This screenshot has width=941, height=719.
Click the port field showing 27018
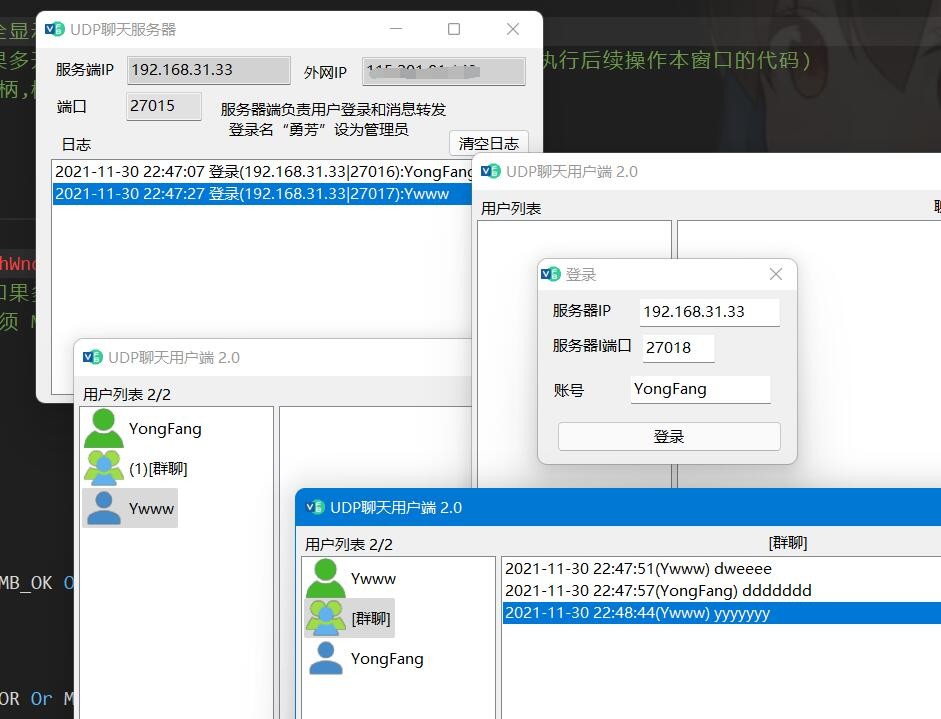pyautogui.click(x=678, y=348)
